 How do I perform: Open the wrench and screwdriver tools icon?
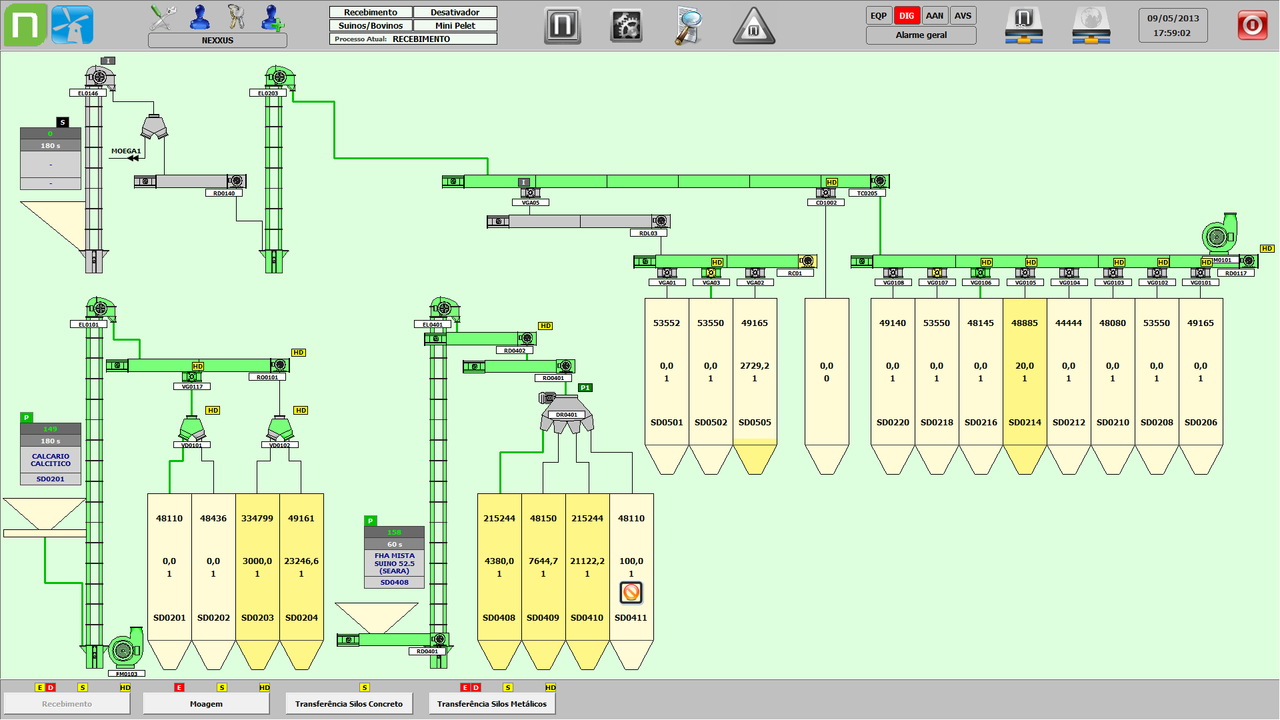click(x=163, y=17)
